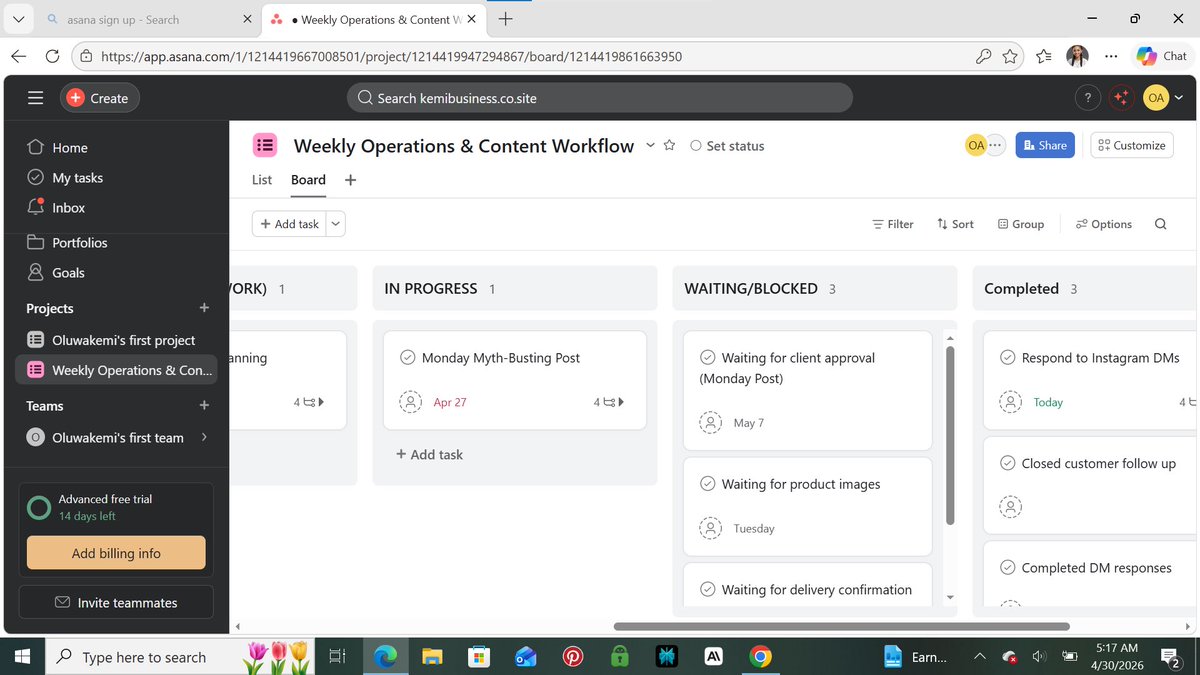The image size is (1200, 675).
Task: Open the Add task dropdown arrow
Action: coord(336,224)
